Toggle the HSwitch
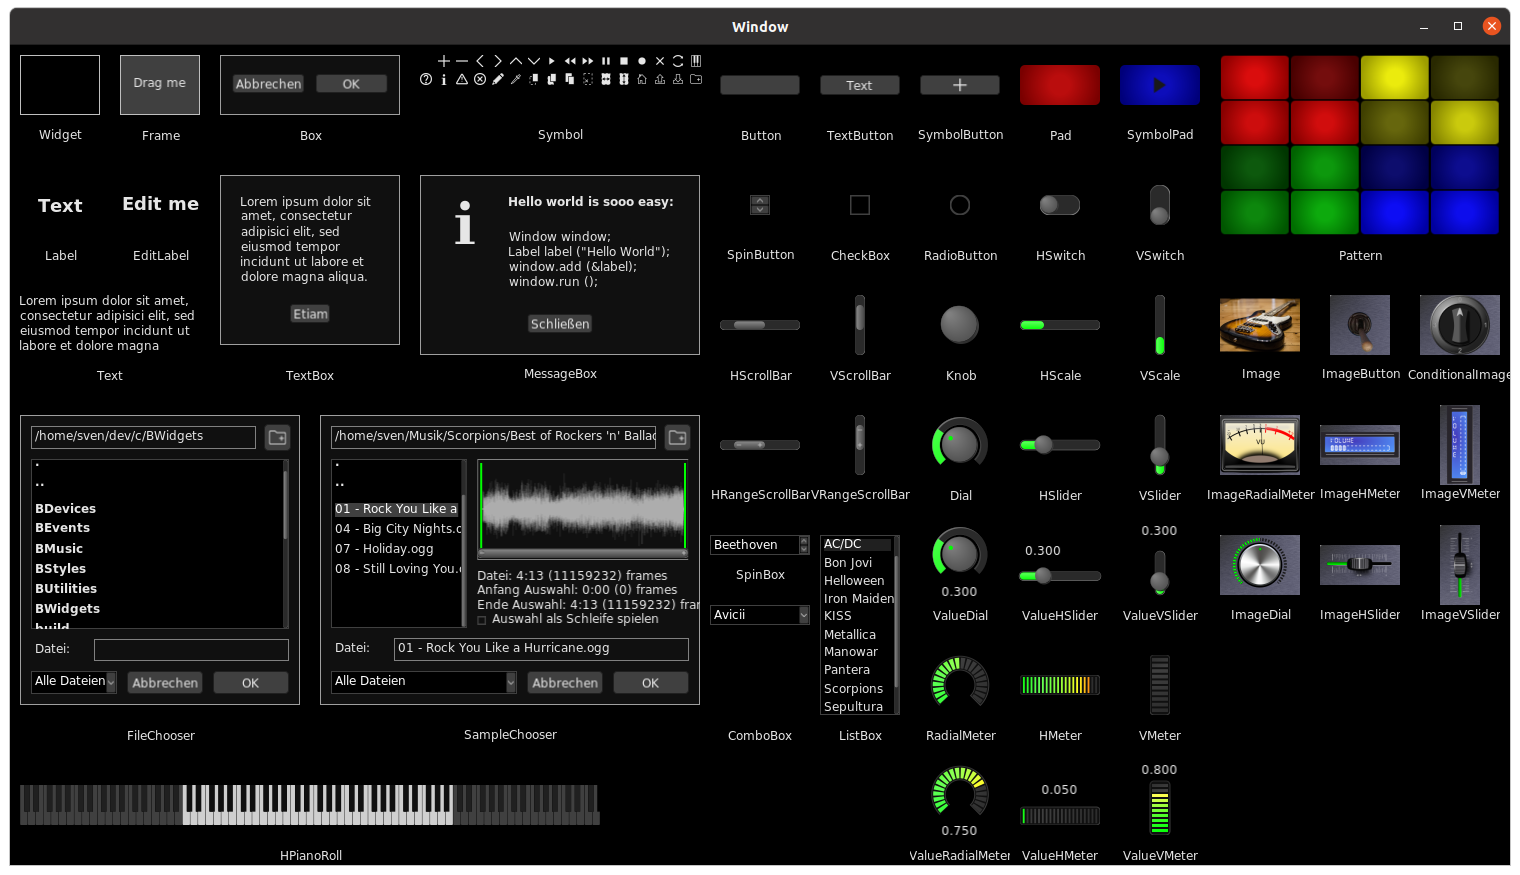 pyautogui.click(x=1060, y=205)
